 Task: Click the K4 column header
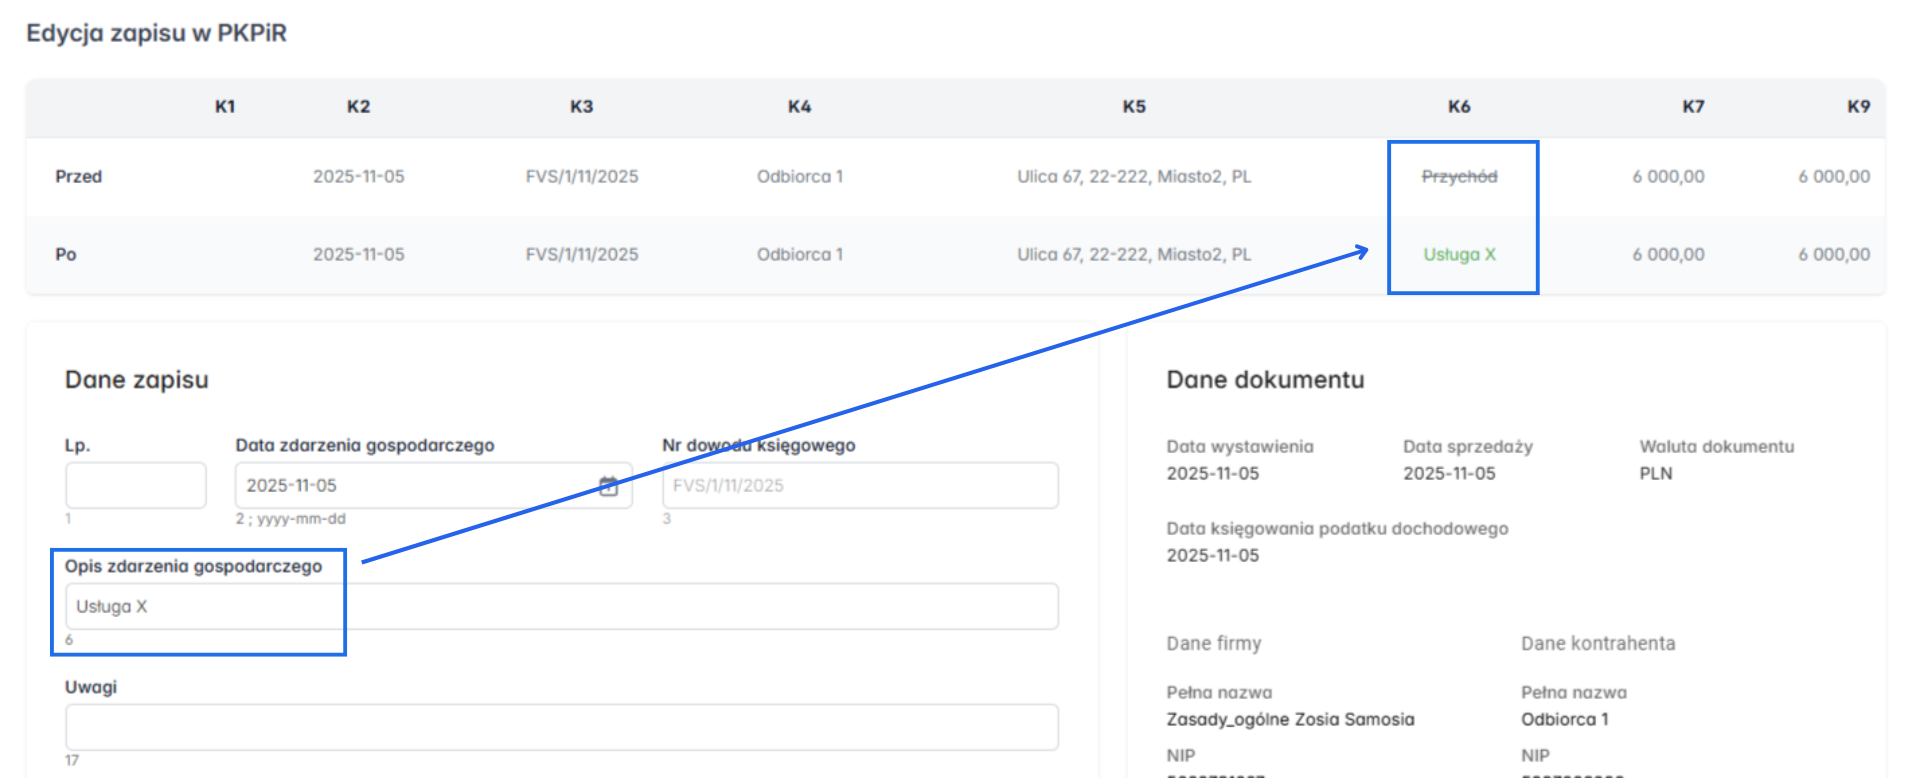coord(800,106)
